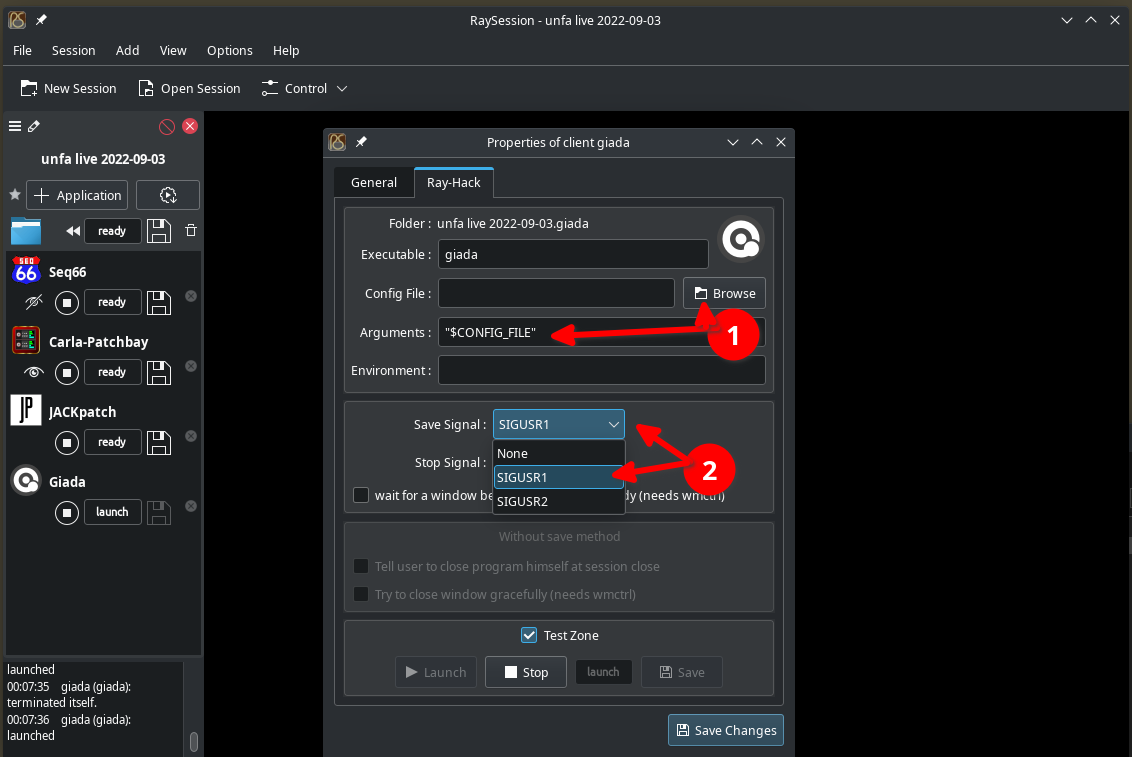
Task: Open the Session menu
Action: tap(74, 51)
